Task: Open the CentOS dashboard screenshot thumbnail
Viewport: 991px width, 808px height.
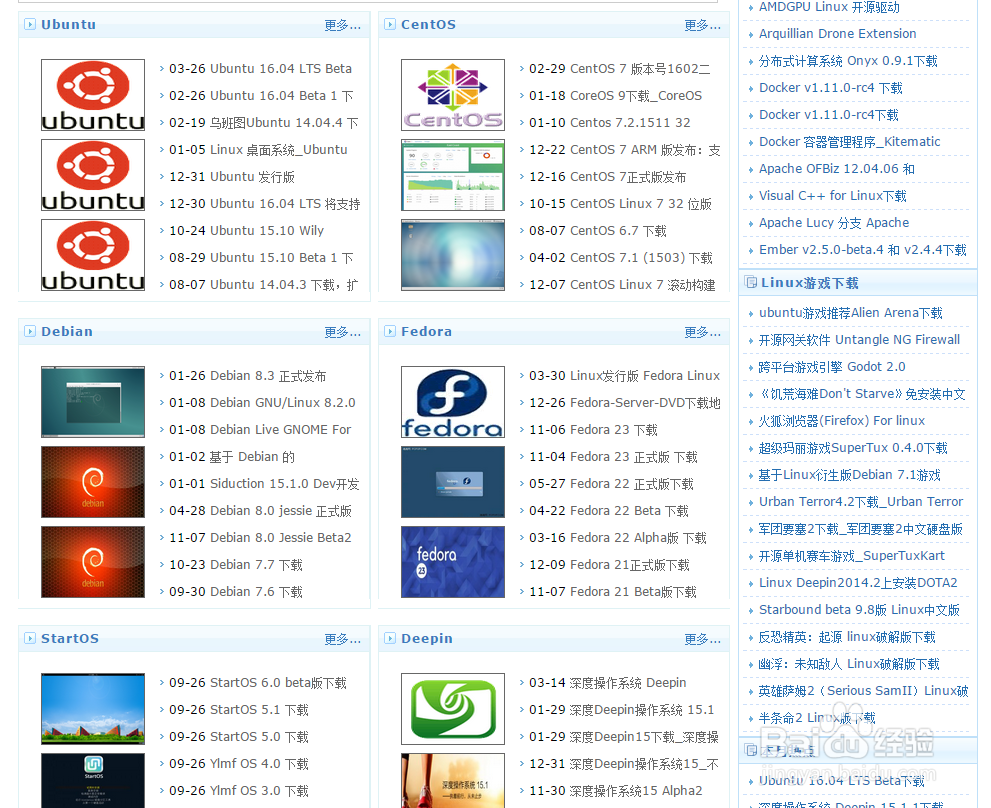Action: [x=453, y=175]
